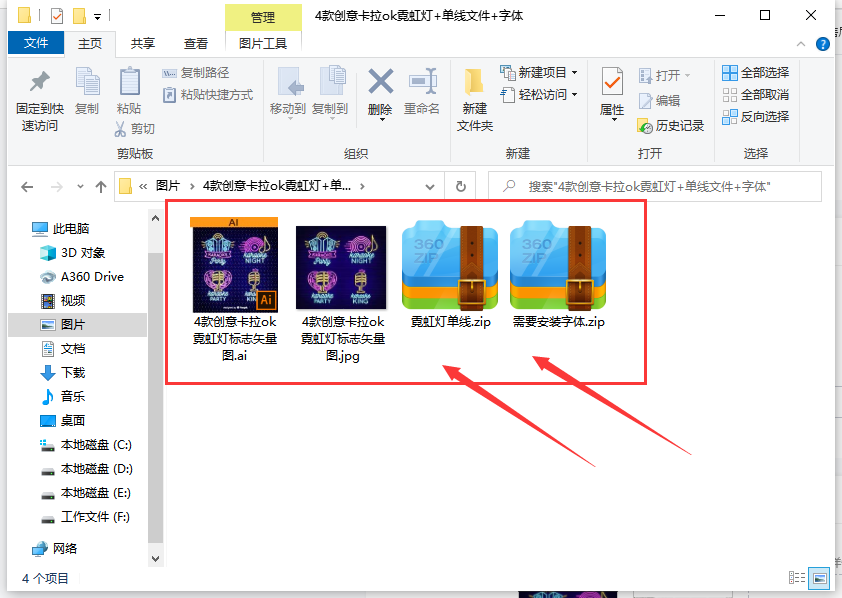Go up one folder level arrow
Viewport: 842px width, 598px height.
point(100,187)
